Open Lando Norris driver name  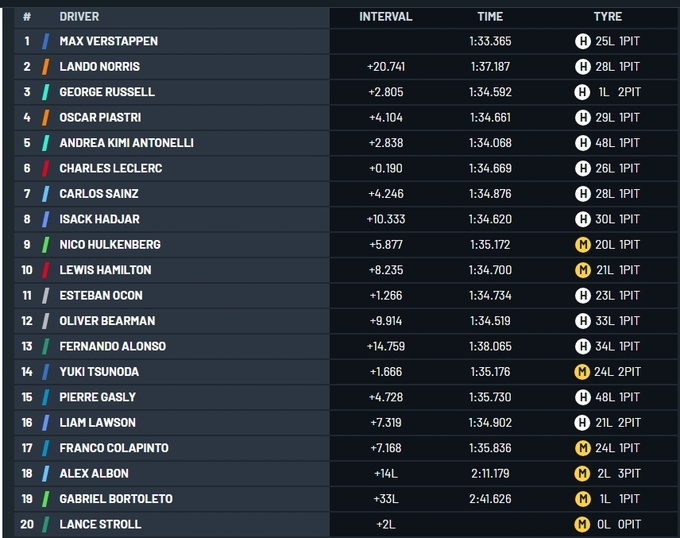click(99, 67)
